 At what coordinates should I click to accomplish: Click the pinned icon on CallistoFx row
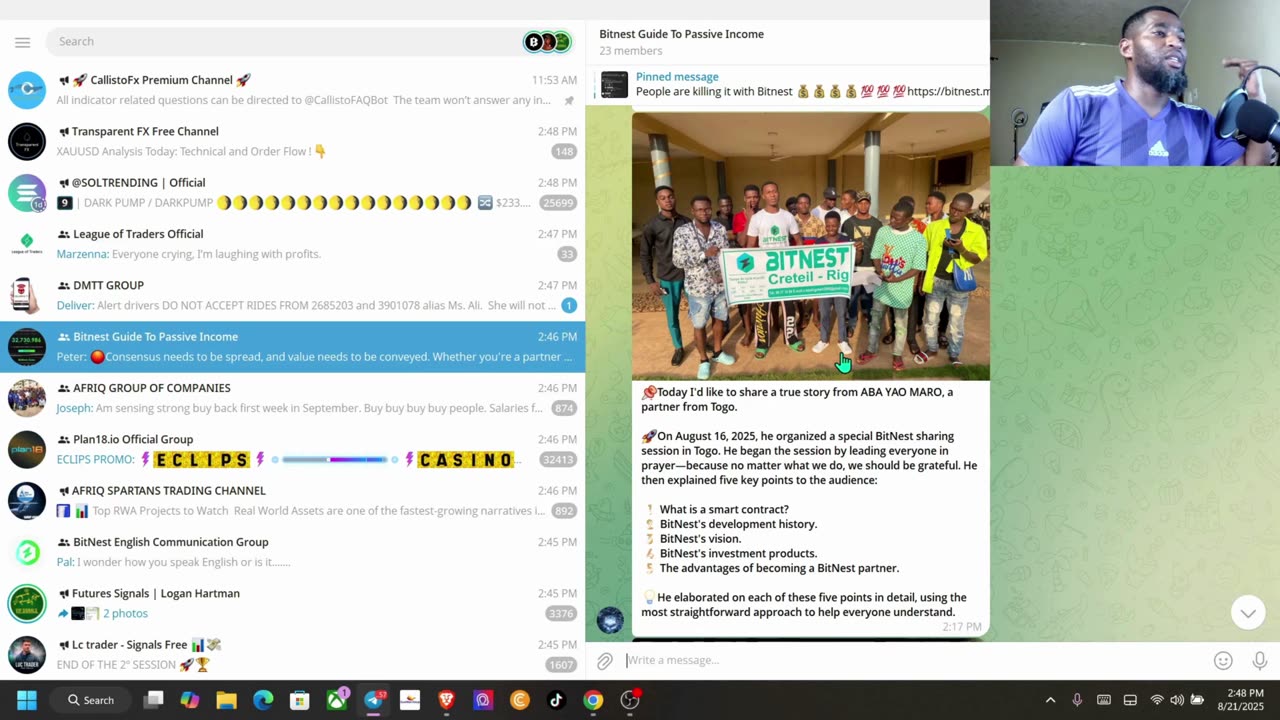pos(569,101)
